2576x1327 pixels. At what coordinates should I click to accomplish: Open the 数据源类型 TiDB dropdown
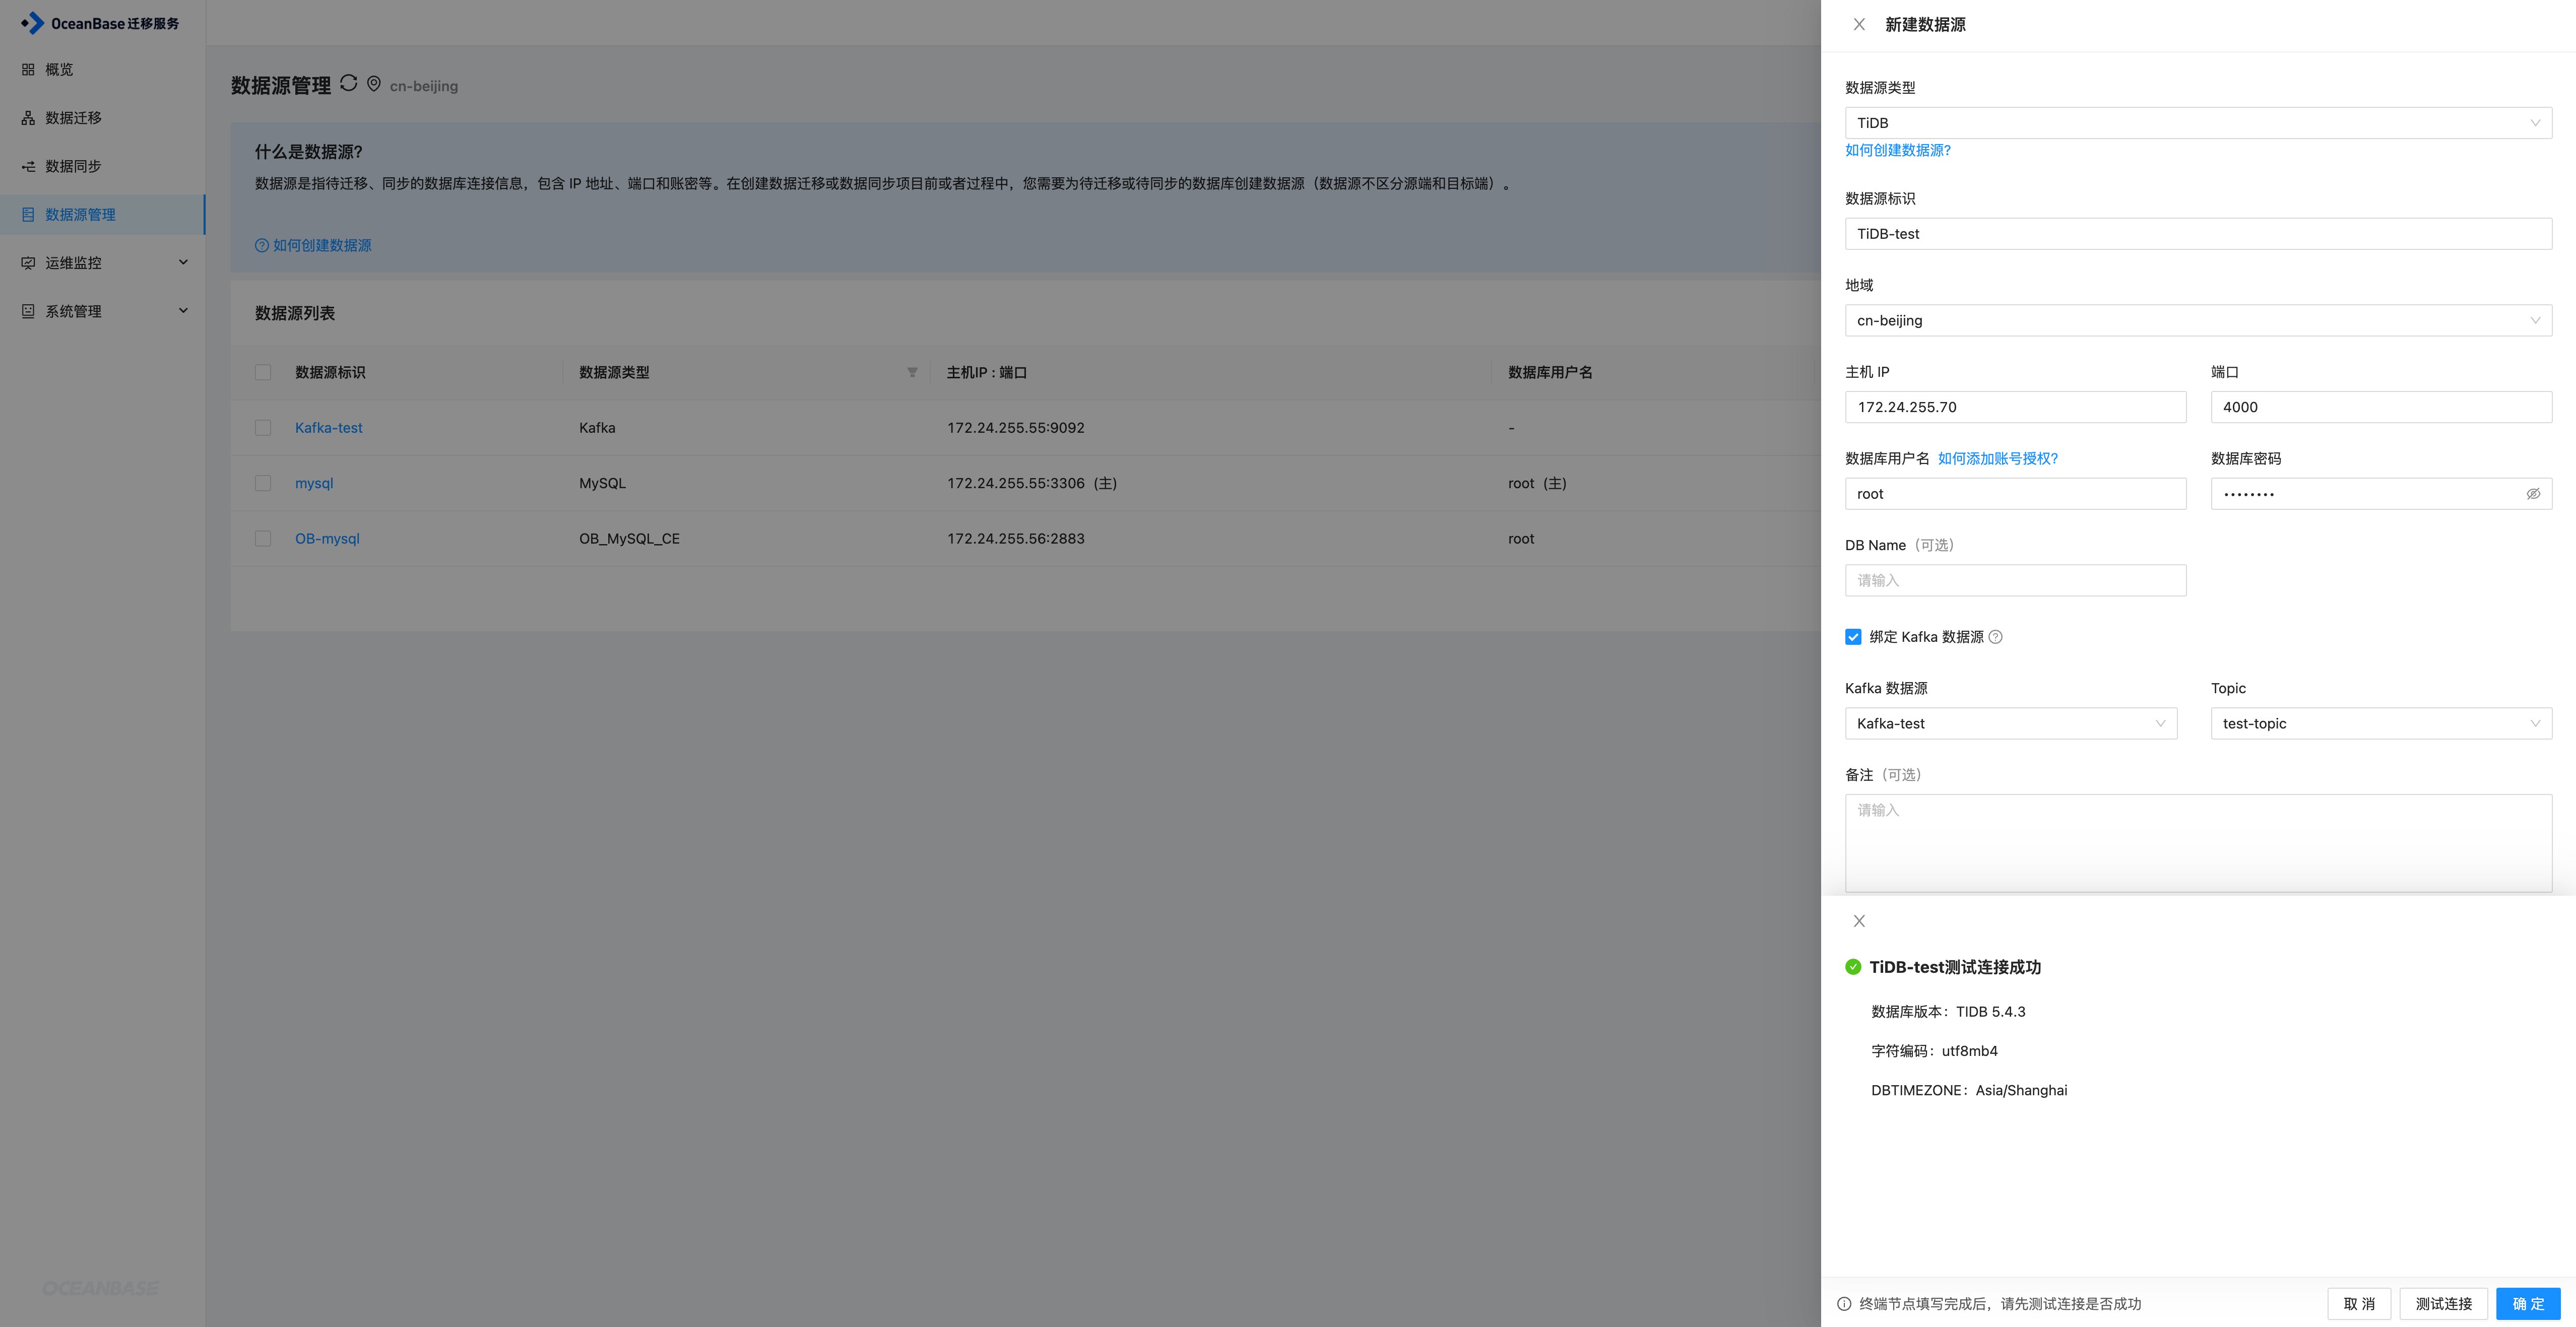click(x=2197, y=123)
